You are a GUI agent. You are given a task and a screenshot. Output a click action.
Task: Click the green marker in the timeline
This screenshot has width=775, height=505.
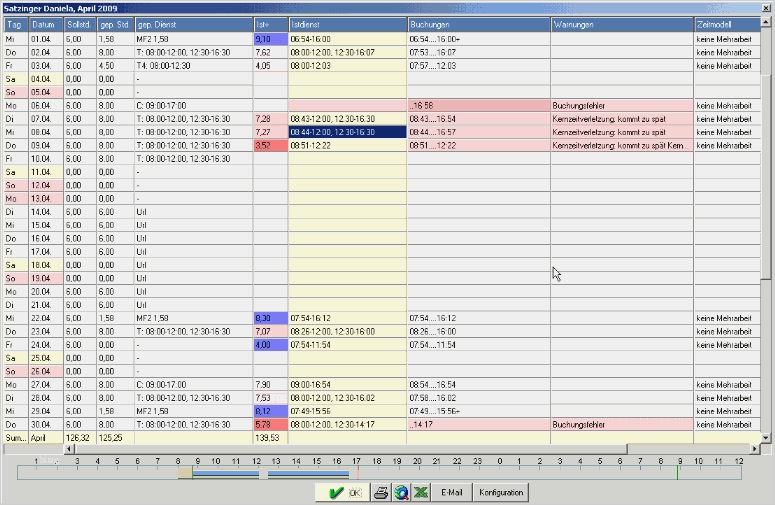677,472
